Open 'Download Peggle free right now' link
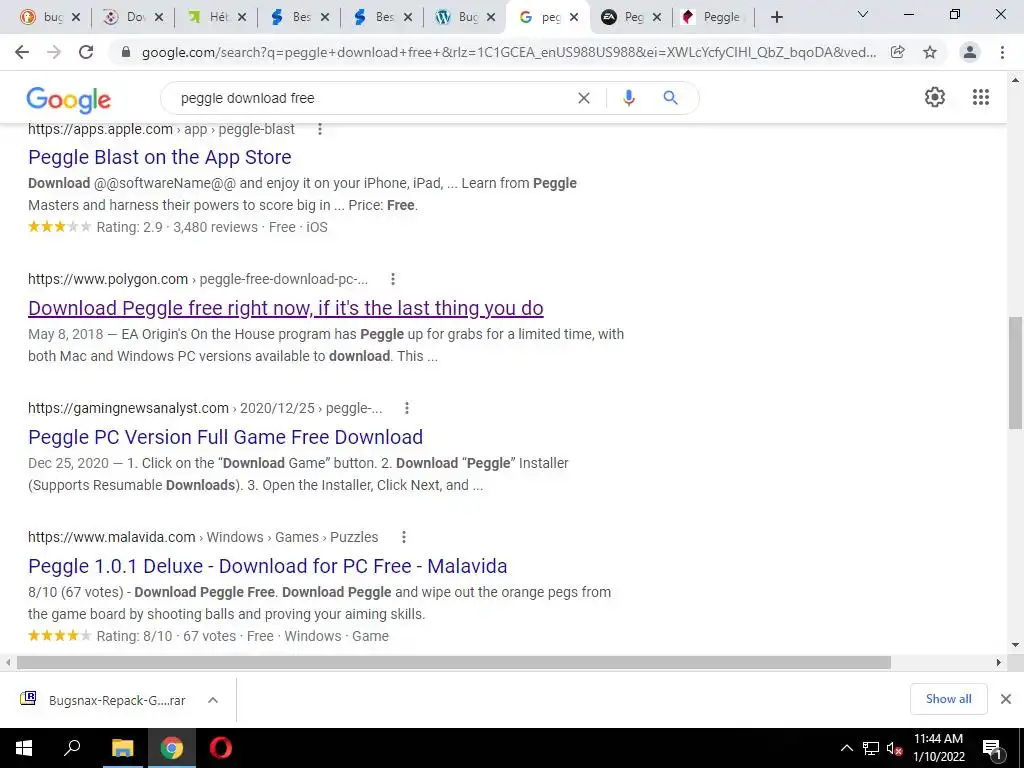Screen dimensions: 1024x768 pyautogui.click(x=286, y=308)
